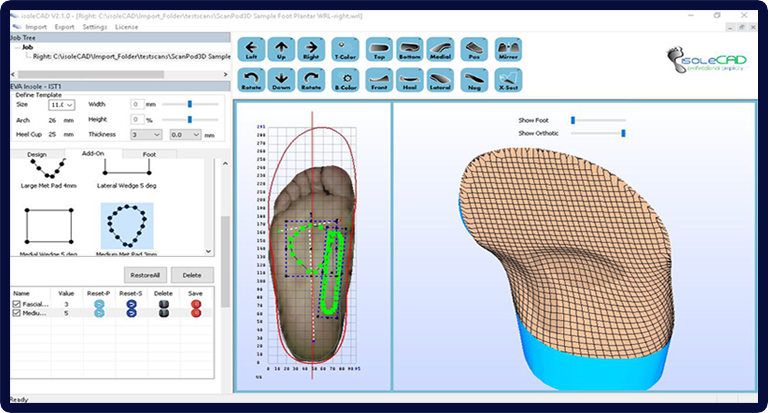The image size is (769, 413).
Task: Click Save icon for Medu row
Action: tap(196, 313)
